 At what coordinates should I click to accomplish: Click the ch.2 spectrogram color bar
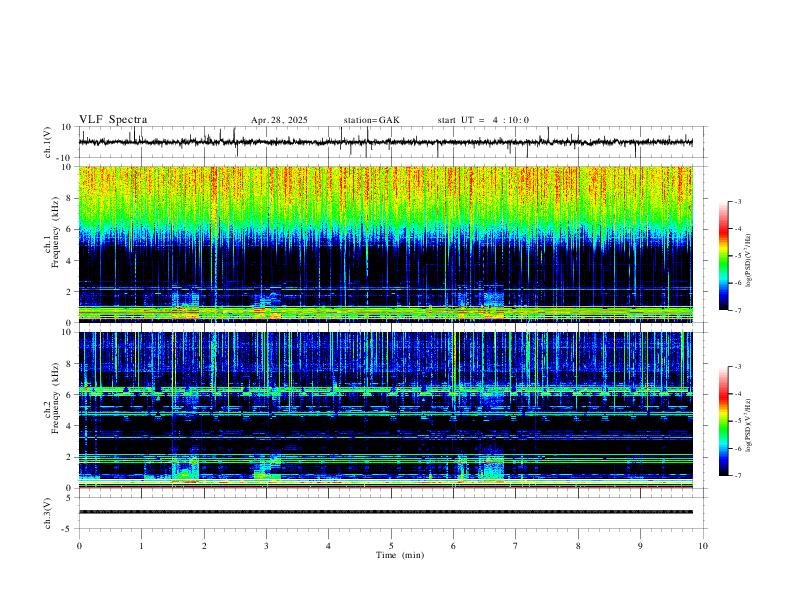(724, 421)
